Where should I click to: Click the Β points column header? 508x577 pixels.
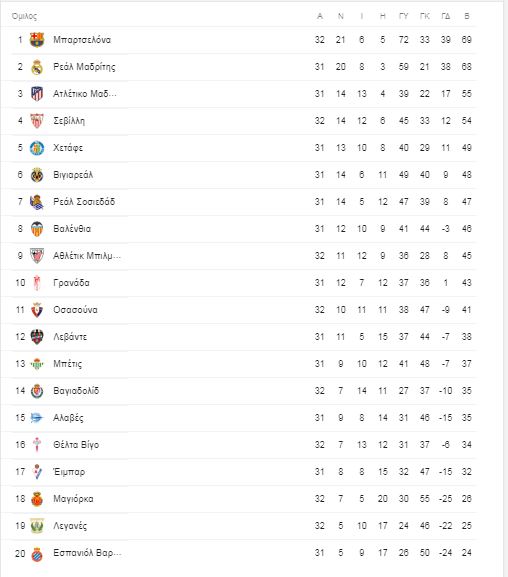(x=467, y=16)
